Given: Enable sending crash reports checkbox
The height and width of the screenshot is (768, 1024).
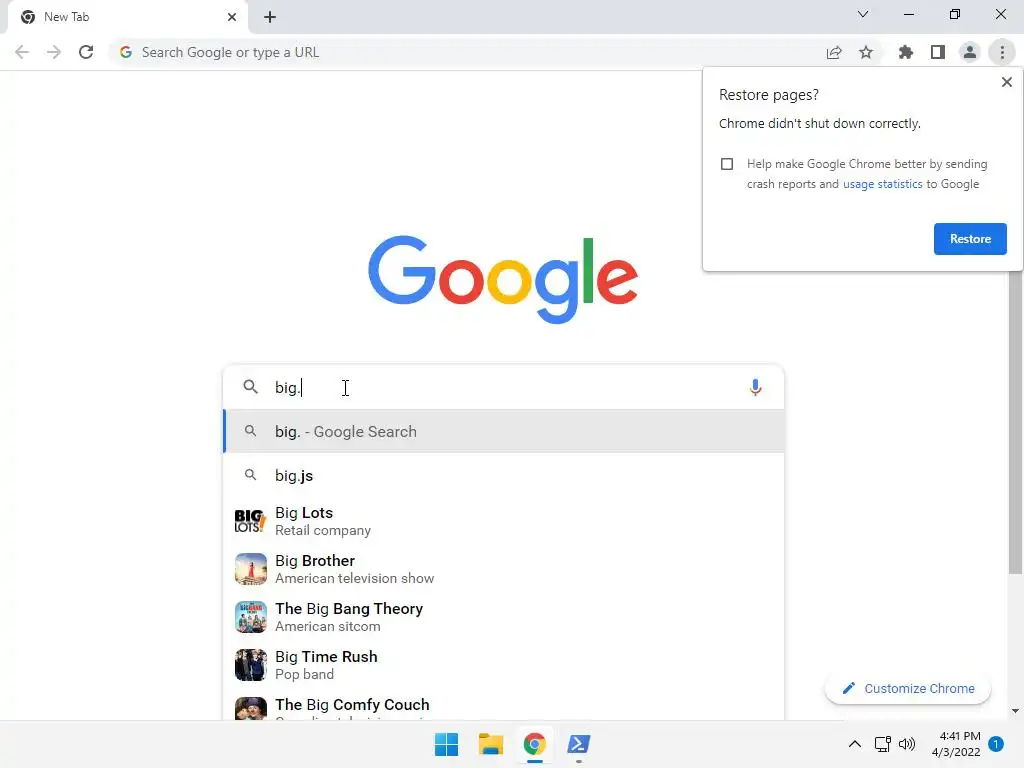Looking at the screenshot, I should (727, 164).
